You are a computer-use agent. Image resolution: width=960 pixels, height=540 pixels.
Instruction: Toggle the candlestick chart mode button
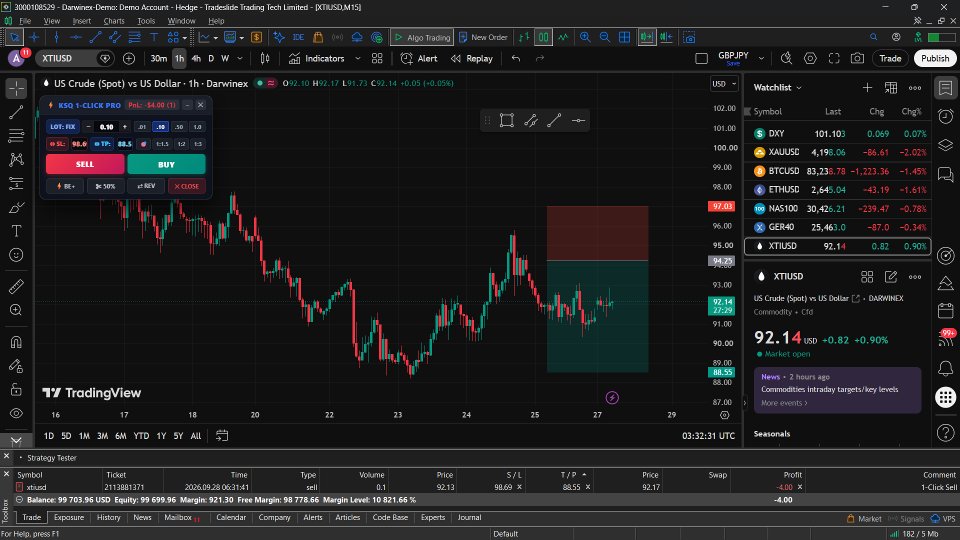[x=543, y=37]
